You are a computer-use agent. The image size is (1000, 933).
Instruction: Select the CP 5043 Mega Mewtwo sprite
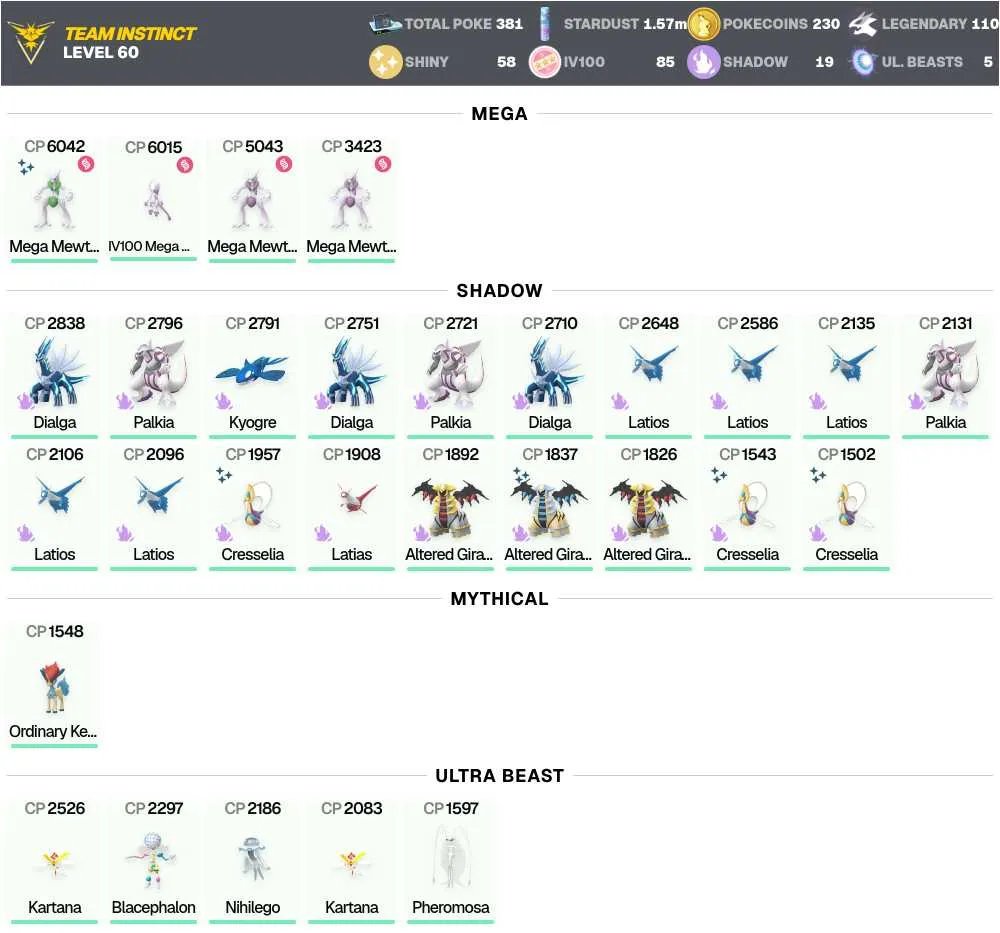pyautogui.click(x=252, y=200)
